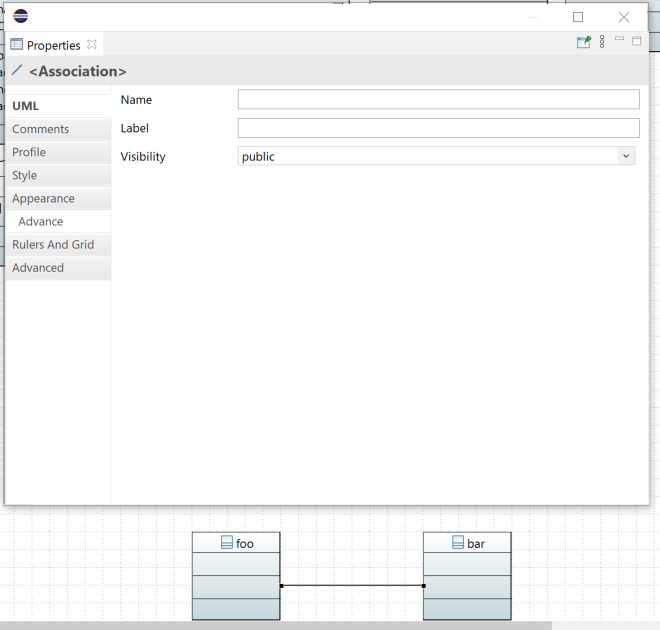This screenshot has width=660, height=630.
Task: Open the Appearance properties tab
Action: (x=58, y=198)
